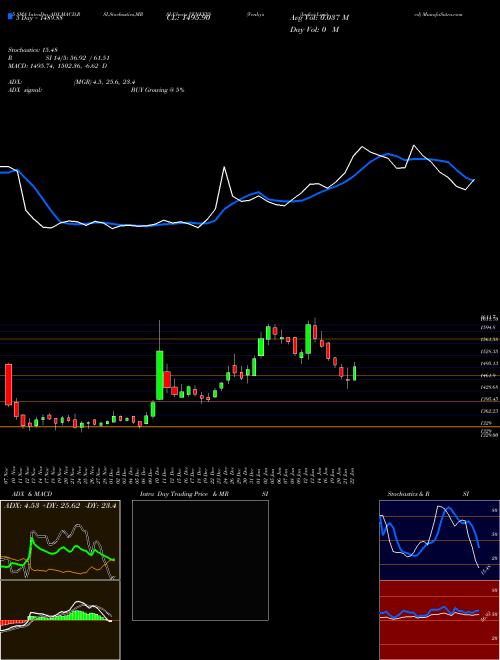
Task: Click the red RSI chart thumbnail
Action: (439, 620)
